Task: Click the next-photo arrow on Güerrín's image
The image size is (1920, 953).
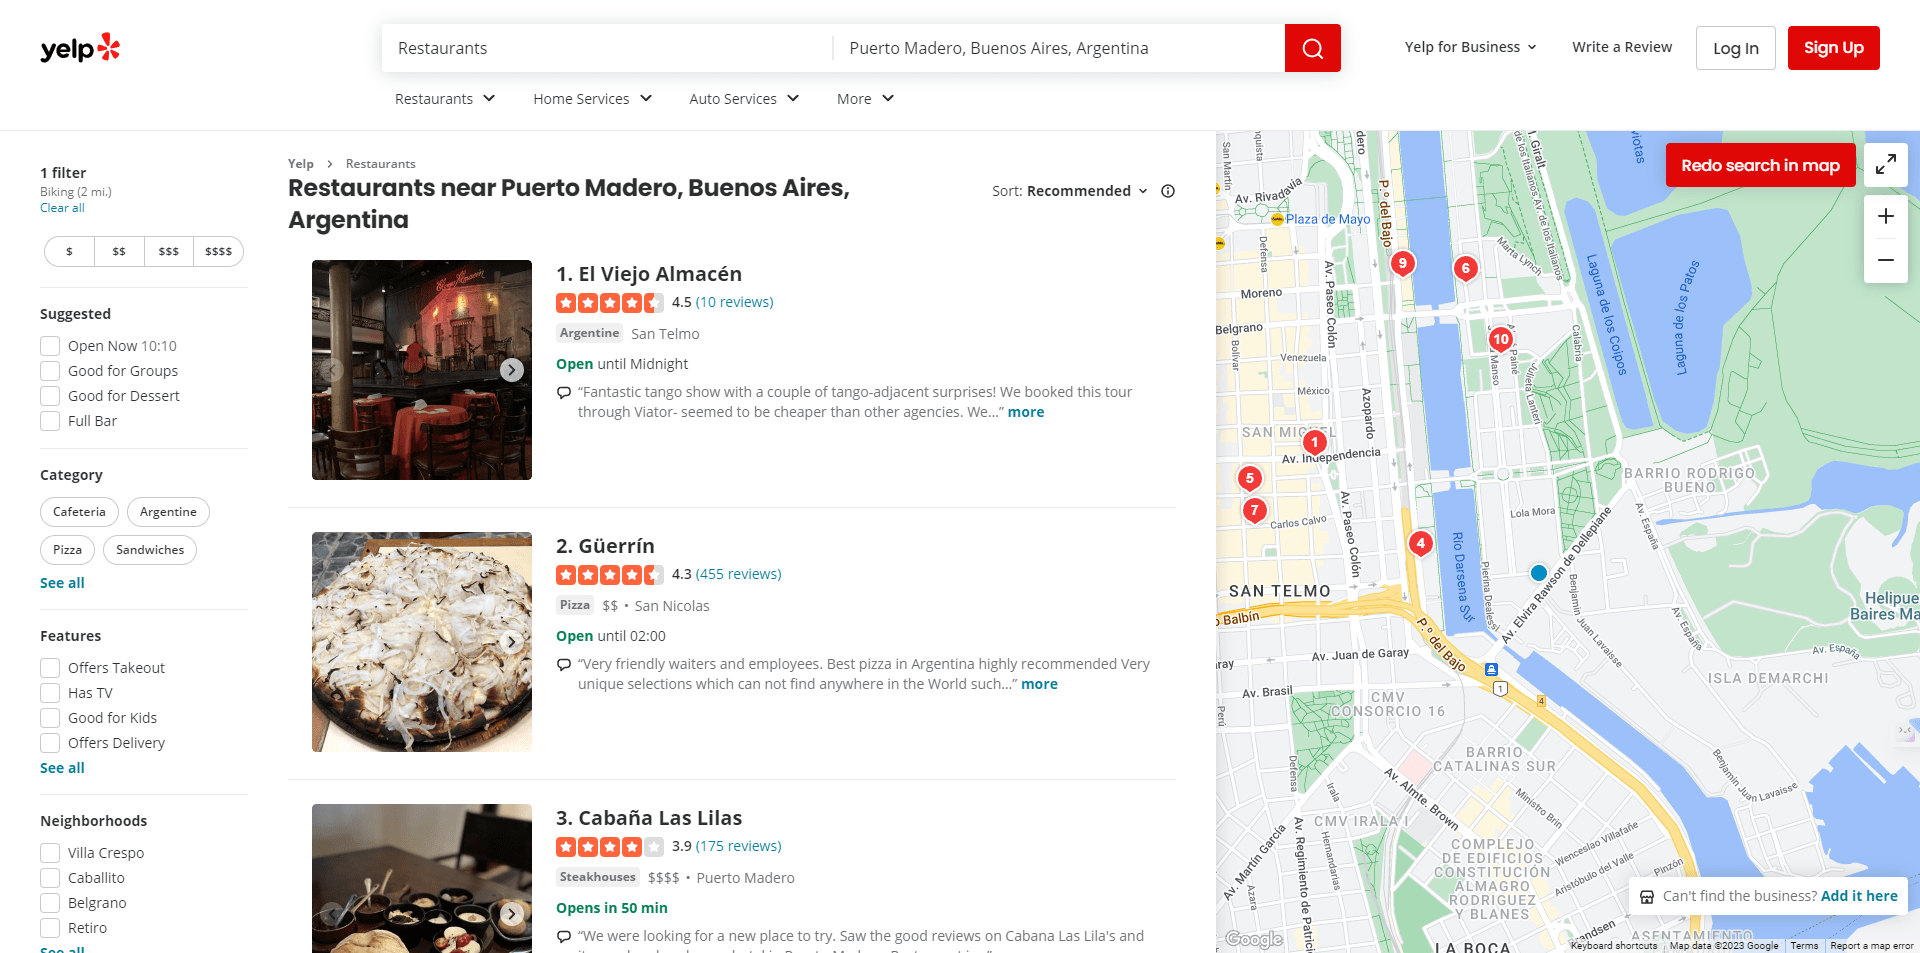Action: tap(511, 641)
